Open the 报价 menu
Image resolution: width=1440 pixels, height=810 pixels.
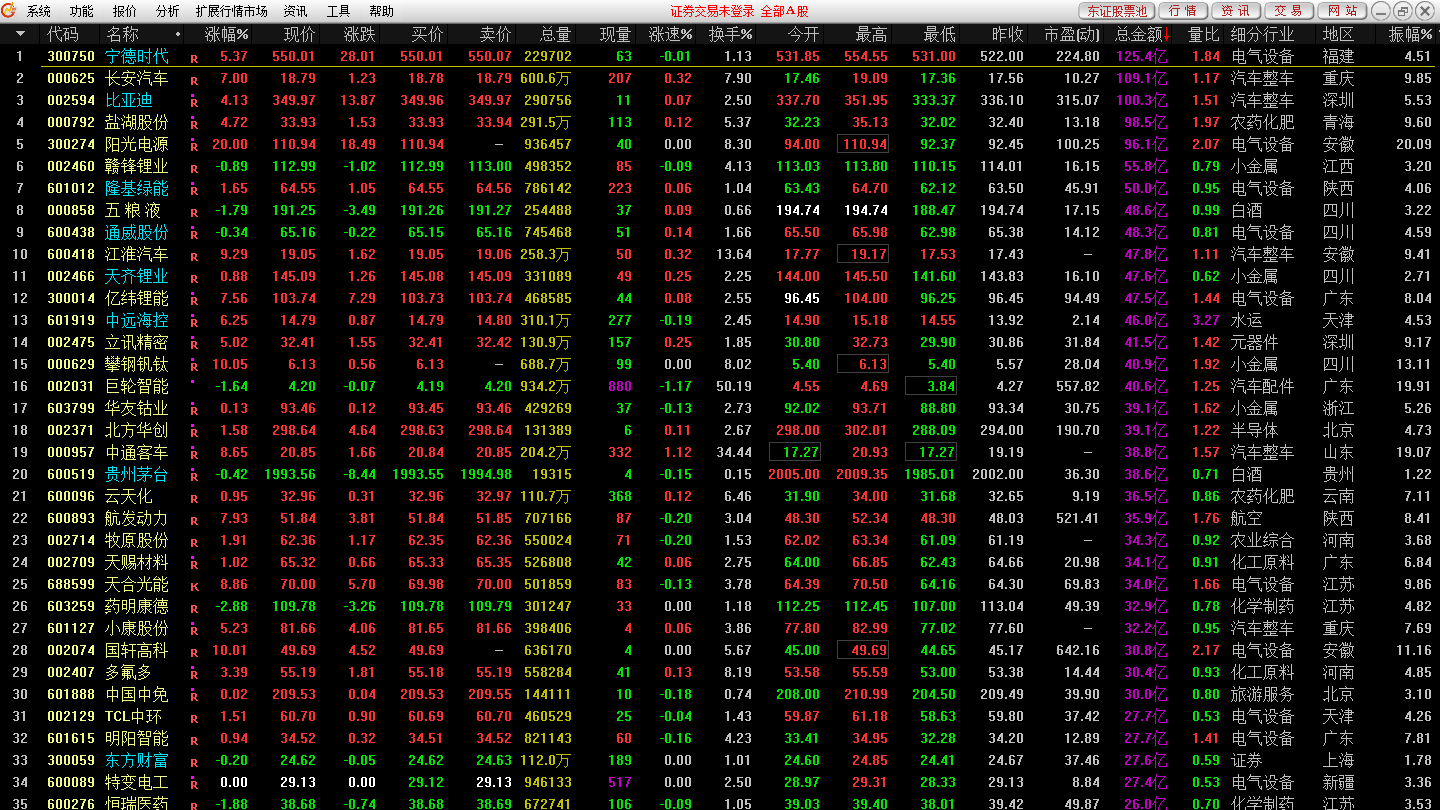[x=125, y=11]
